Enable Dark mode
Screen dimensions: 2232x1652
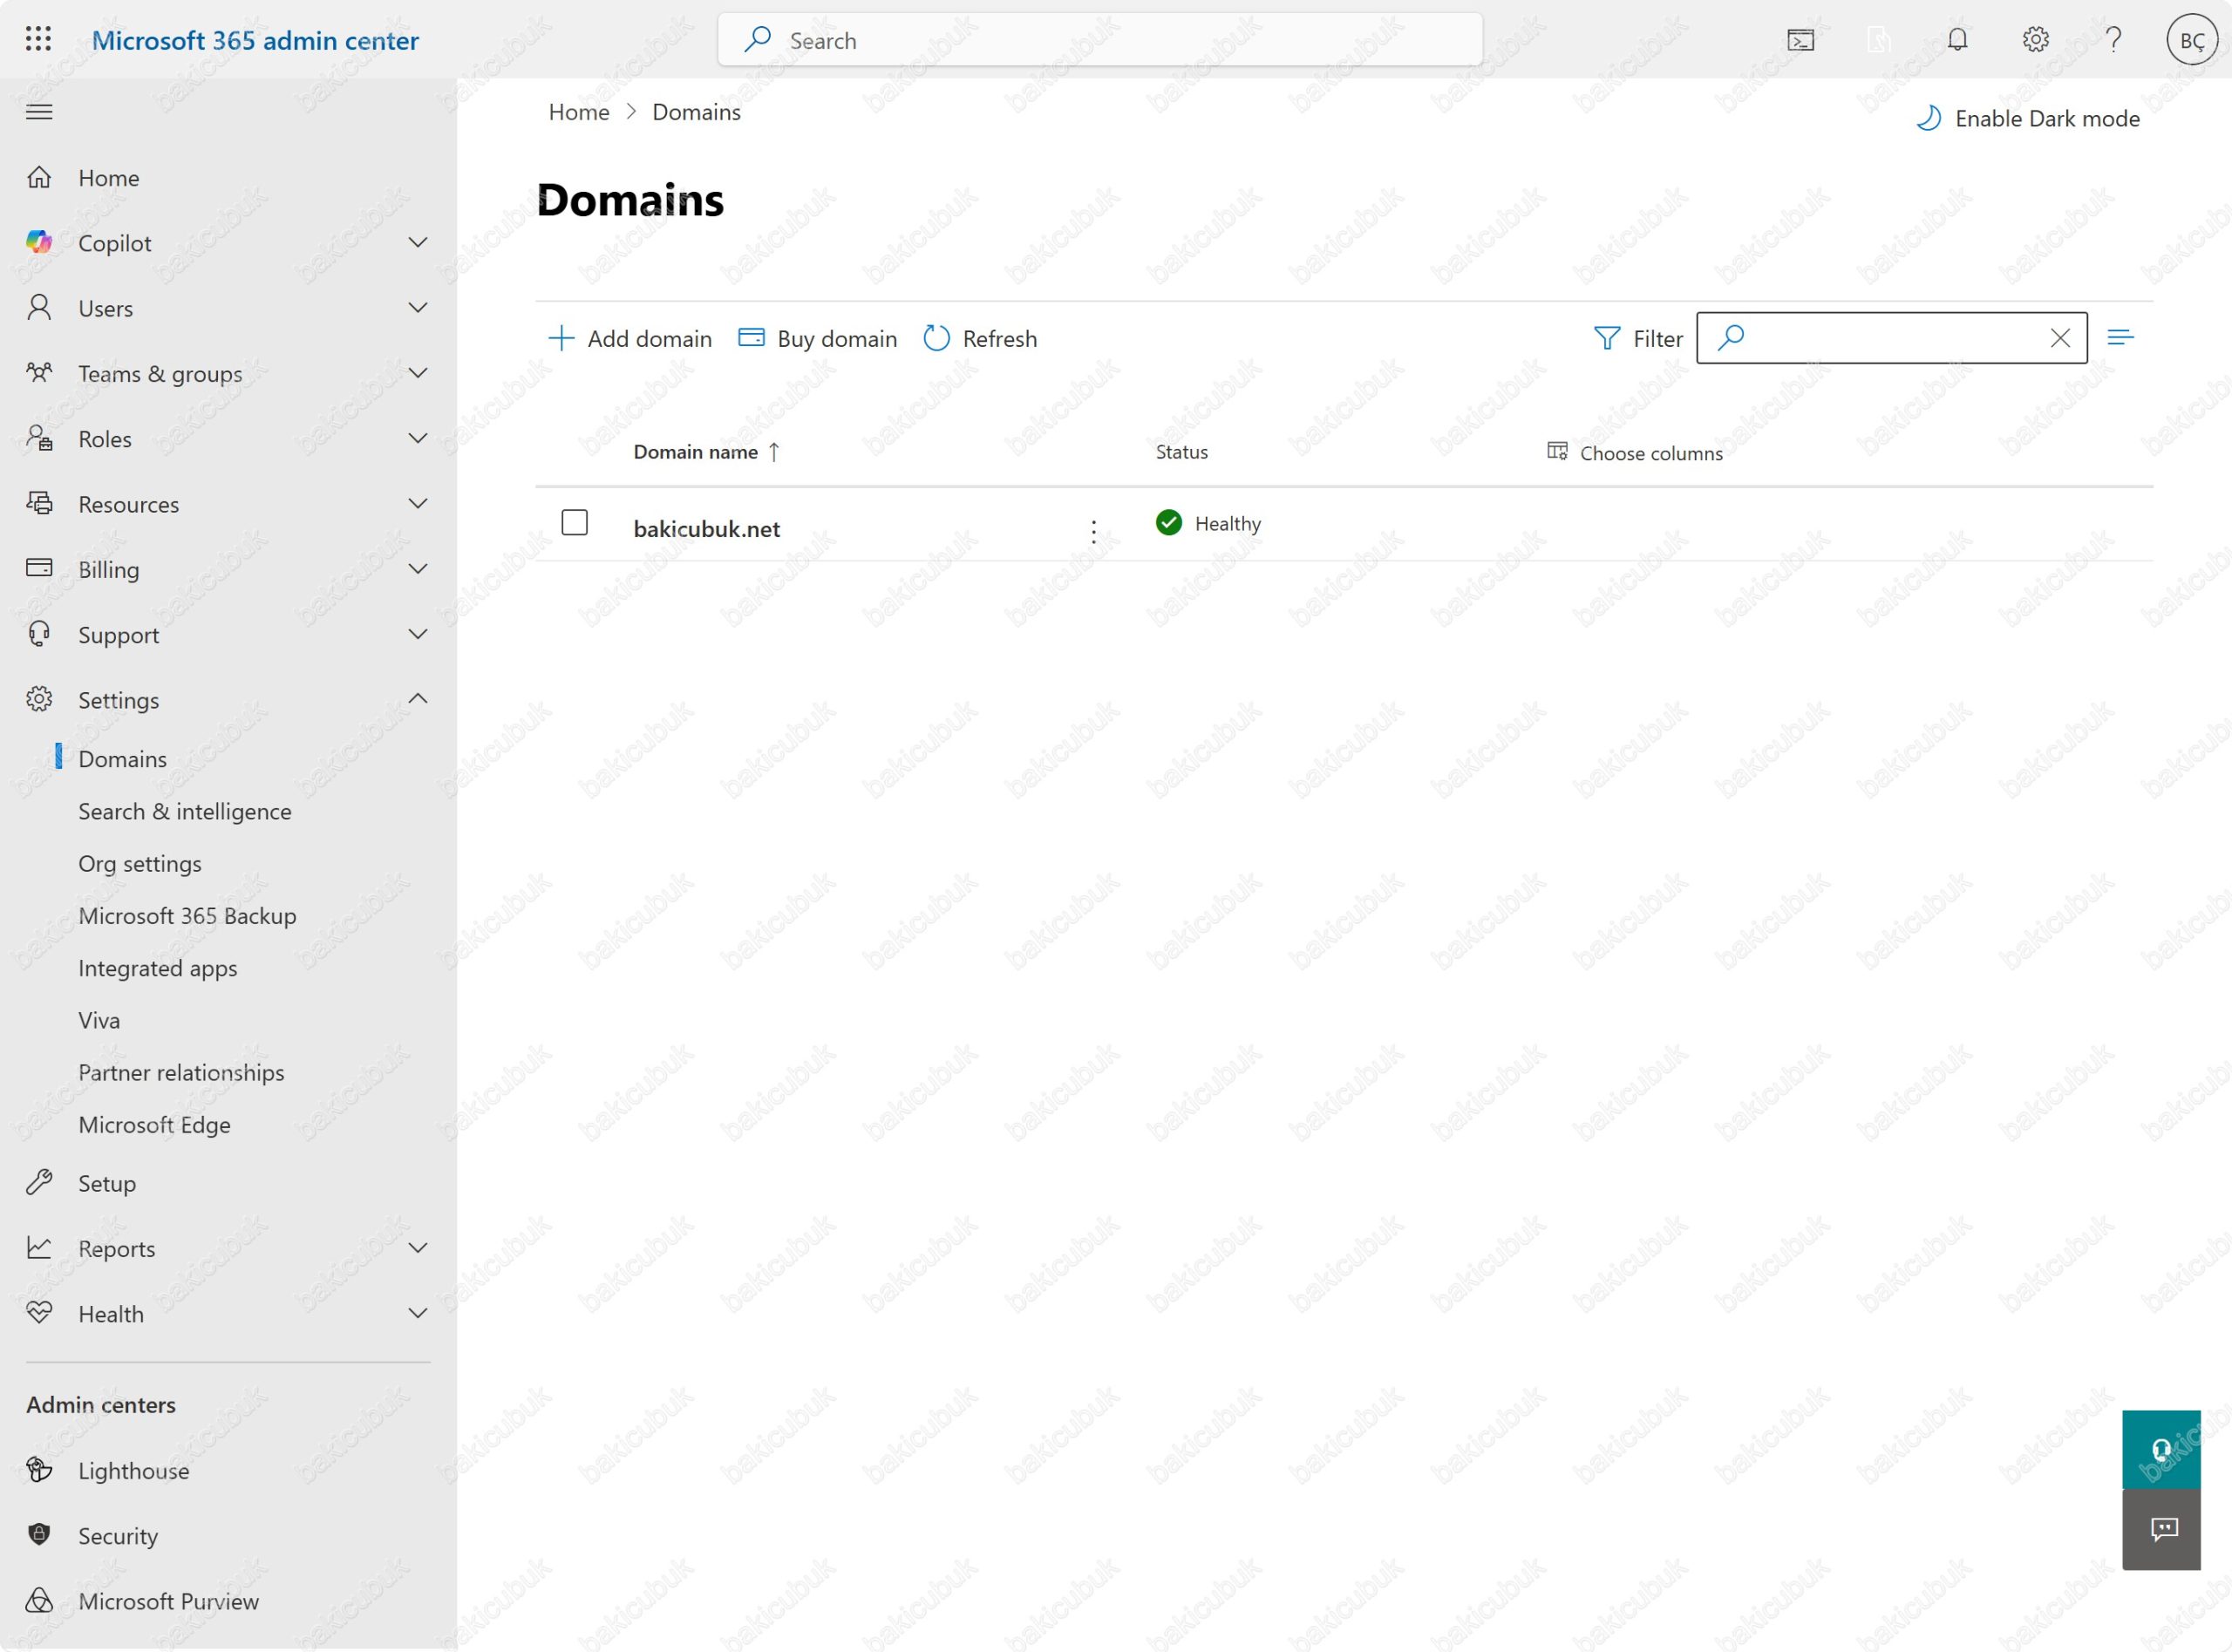[x=2027, y=118]
